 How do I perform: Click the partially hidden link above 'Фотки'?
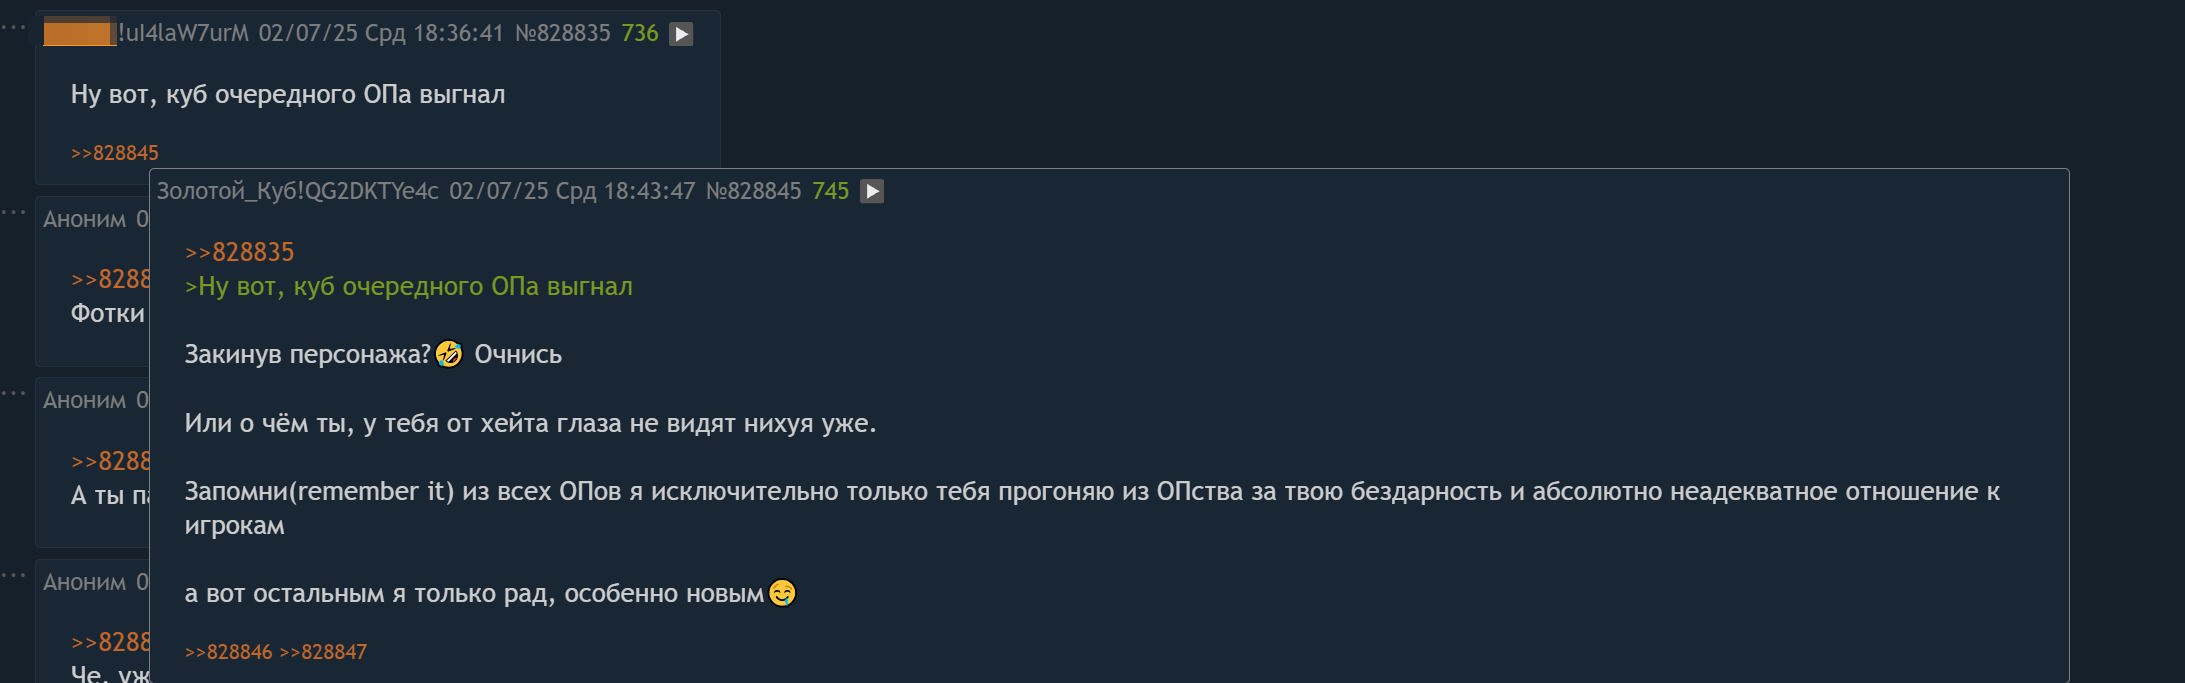point(109,279)
